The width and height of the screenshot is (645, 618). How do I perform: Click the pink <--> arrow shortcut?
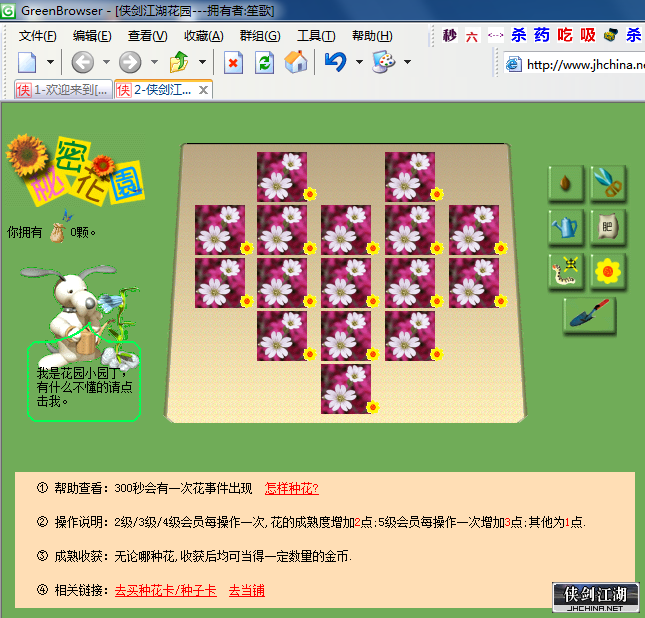tap(495, 35)
